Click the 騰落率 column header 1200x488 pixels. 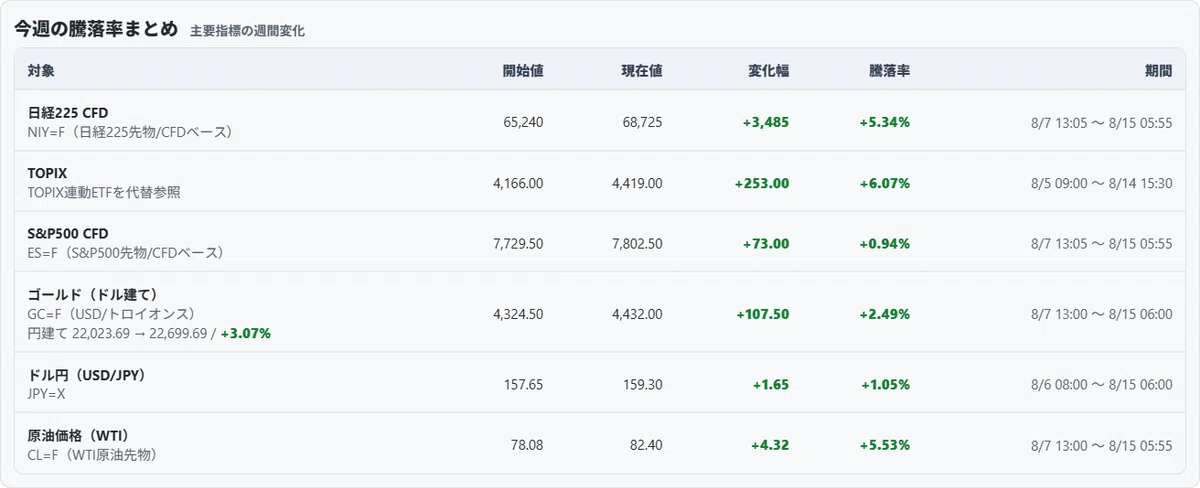[889, 71]
